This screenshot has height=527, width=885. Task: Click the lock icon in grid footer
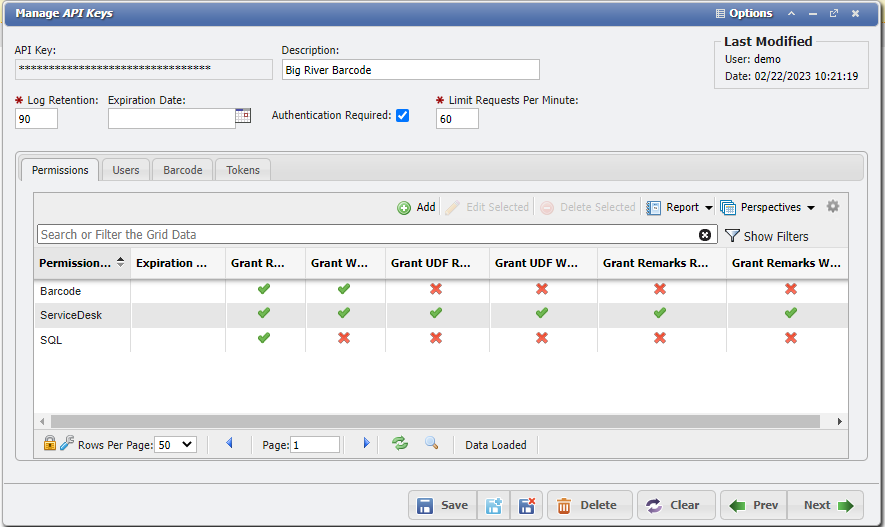pos(49,443)
